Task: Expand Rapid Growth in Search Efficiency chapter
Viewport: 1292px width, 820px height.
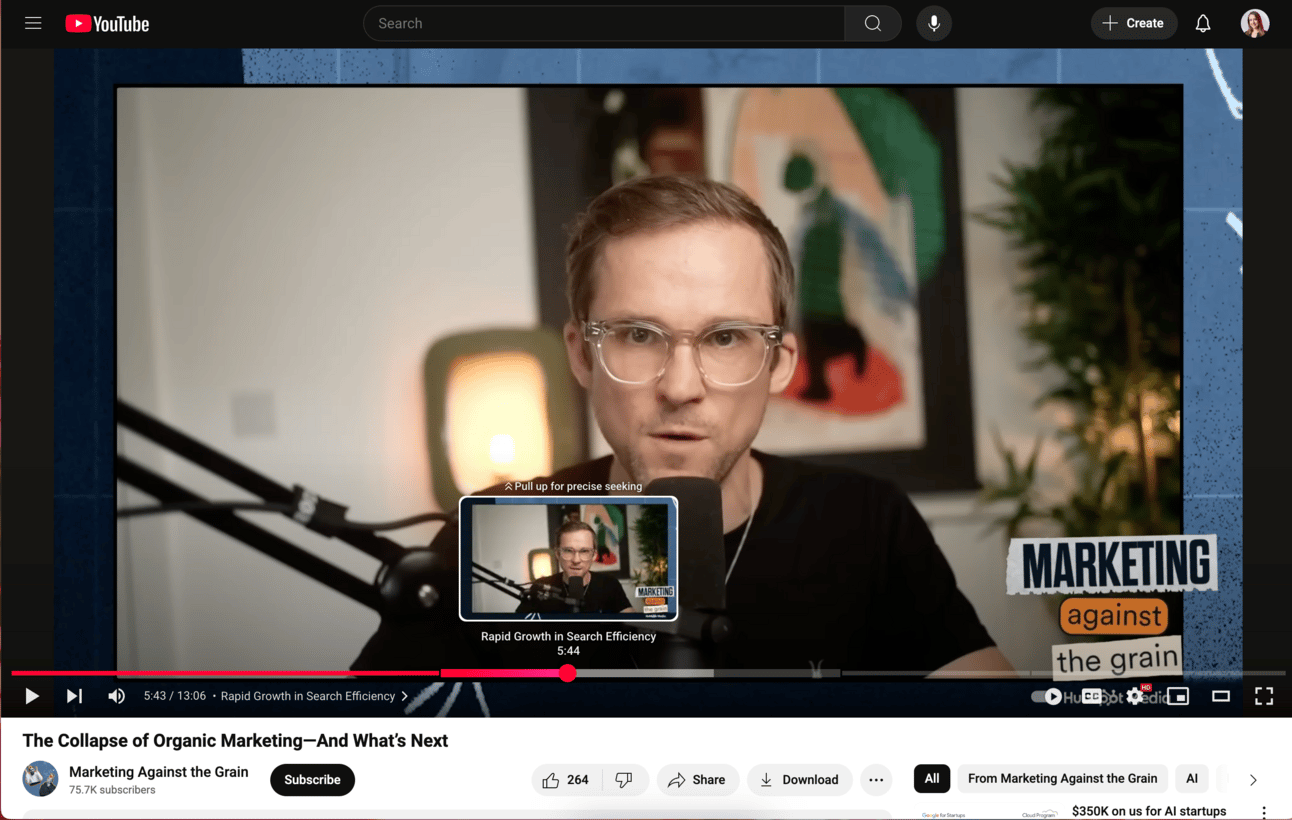Action: pos(314,696)
